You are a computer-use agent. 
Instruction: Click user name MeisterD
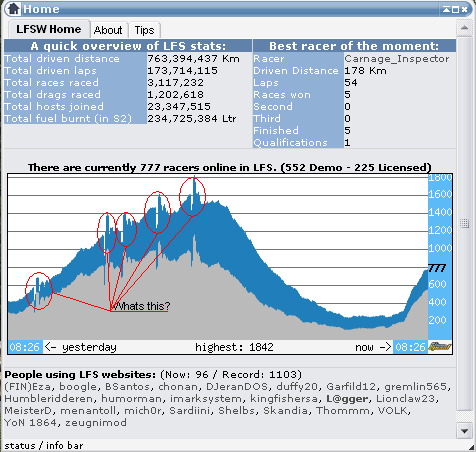pos(28,411)
